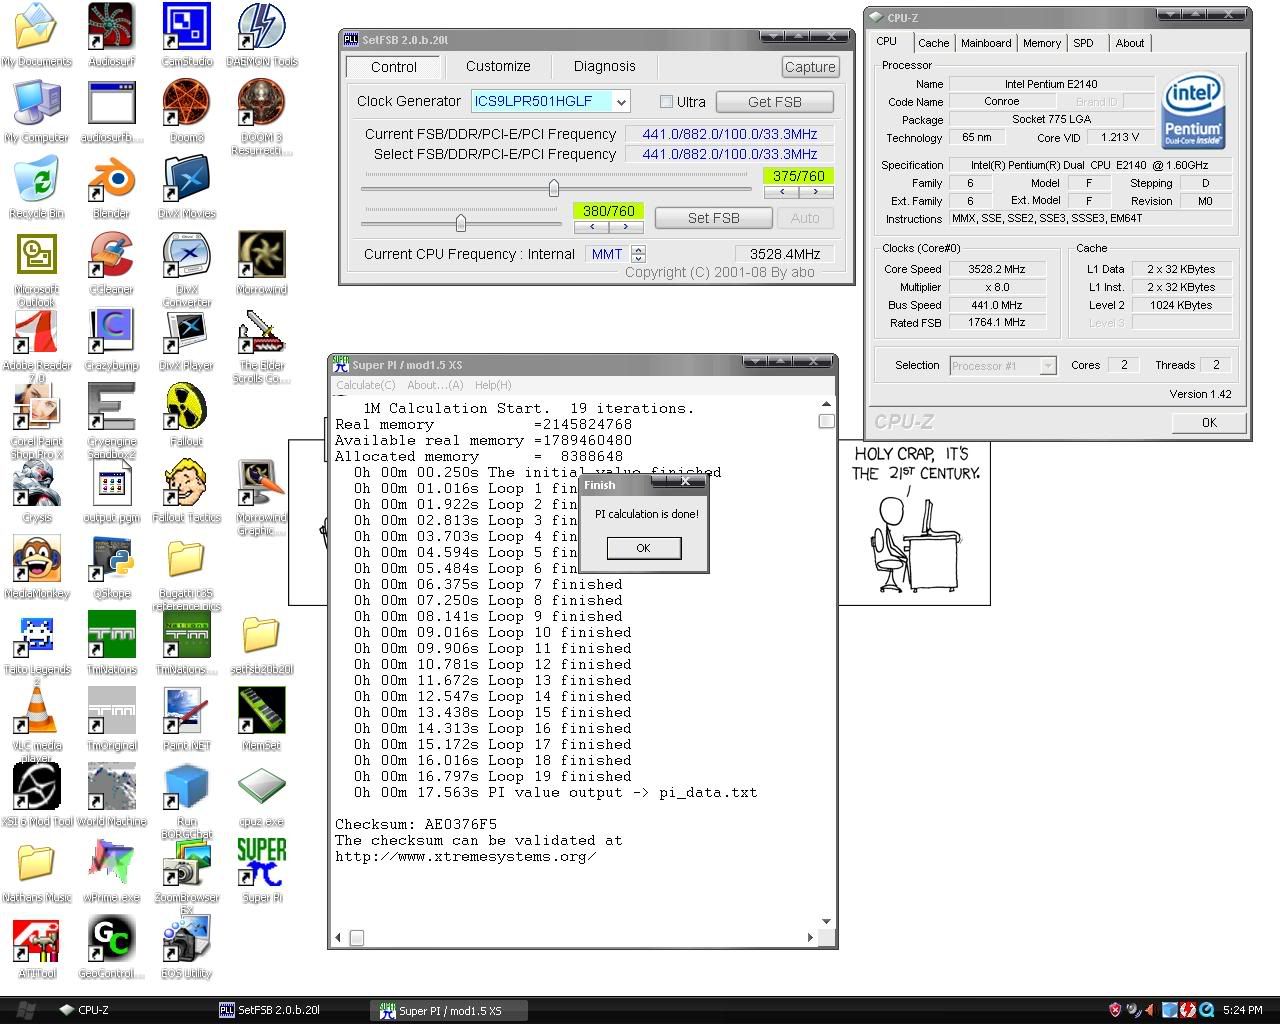Click the lower FSB slider thumb in SetFSB
This screenshot has height=1024, width=1280.
tap(460, 223)
